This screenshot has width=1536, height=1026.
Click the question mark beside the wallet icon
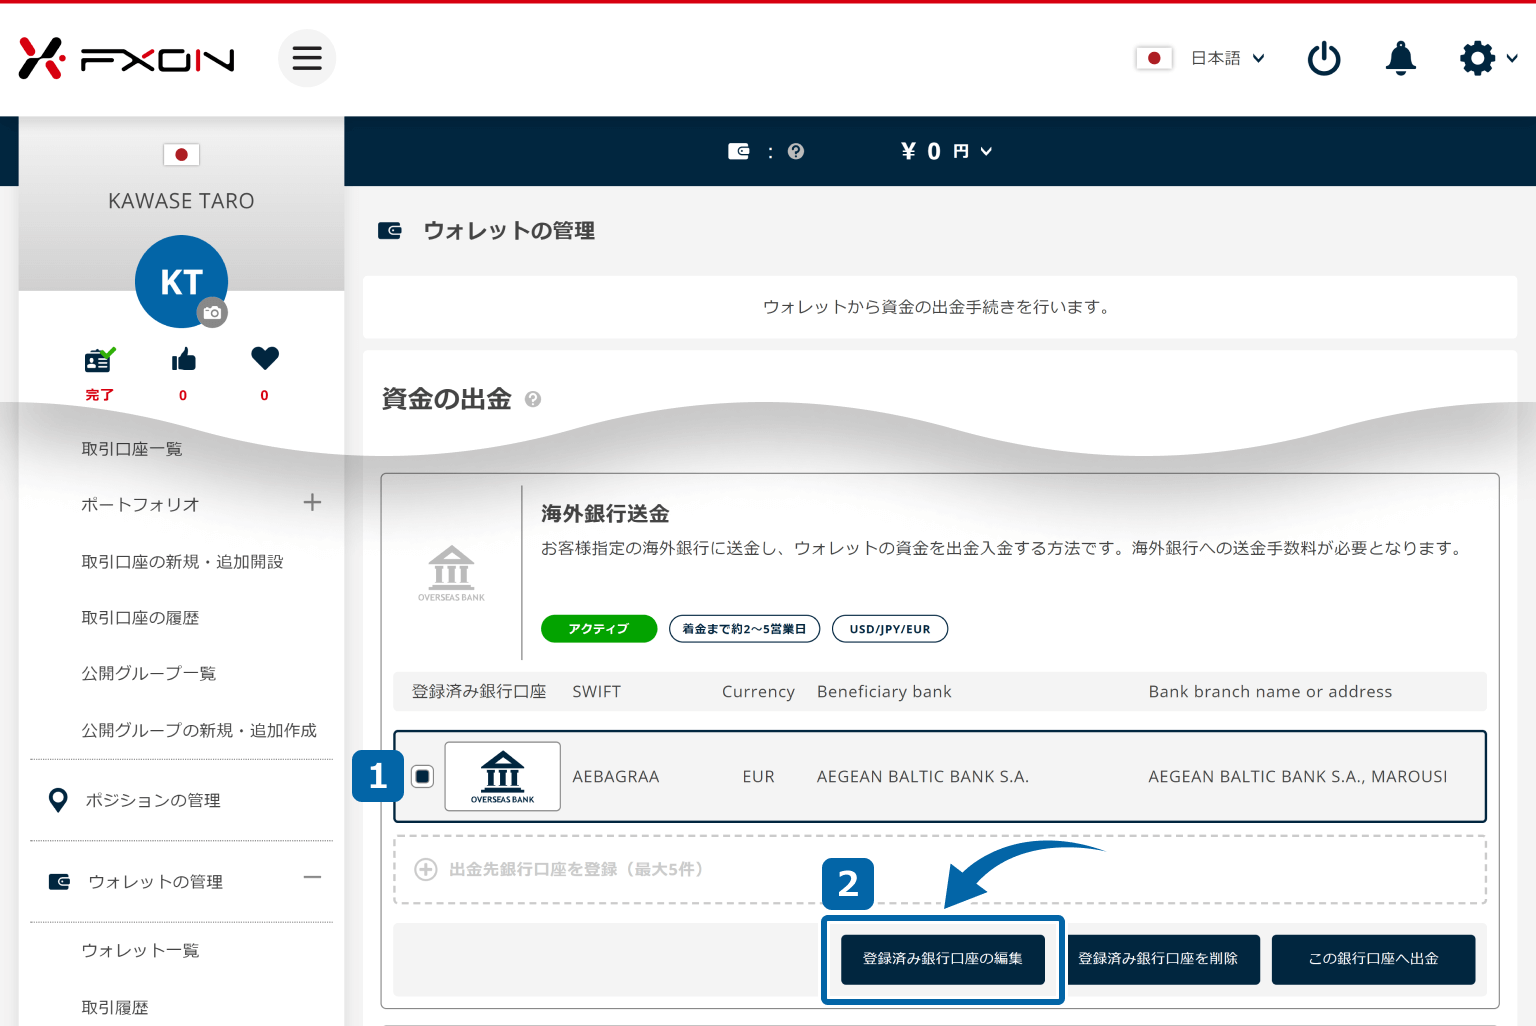[796, 151]
